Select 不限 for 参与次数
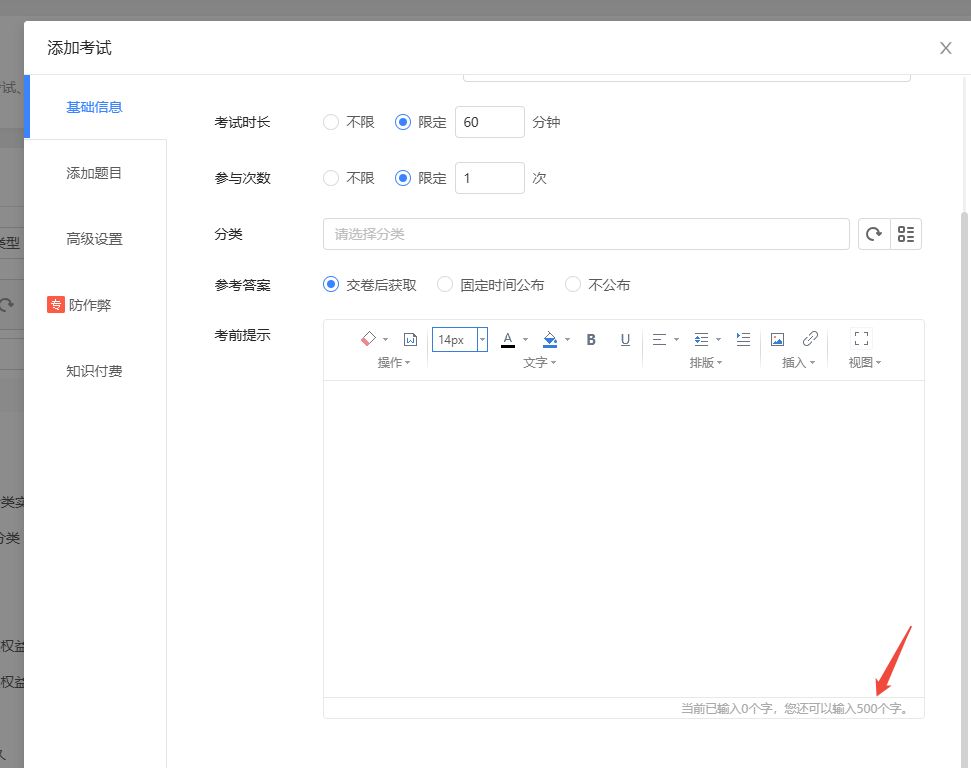Viewport: 971px width, 768px height. click(x=331, y=178)
